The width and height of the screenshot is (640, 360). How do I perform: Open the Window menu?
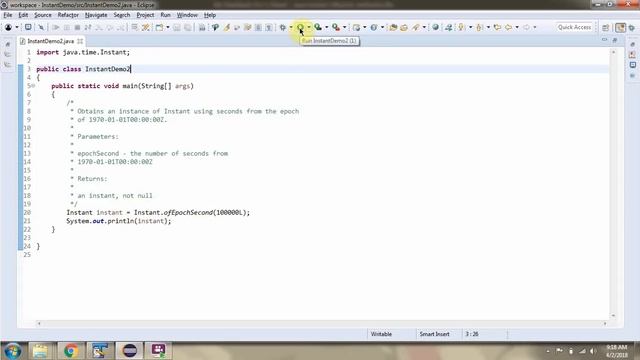click(x=187, y=15)
